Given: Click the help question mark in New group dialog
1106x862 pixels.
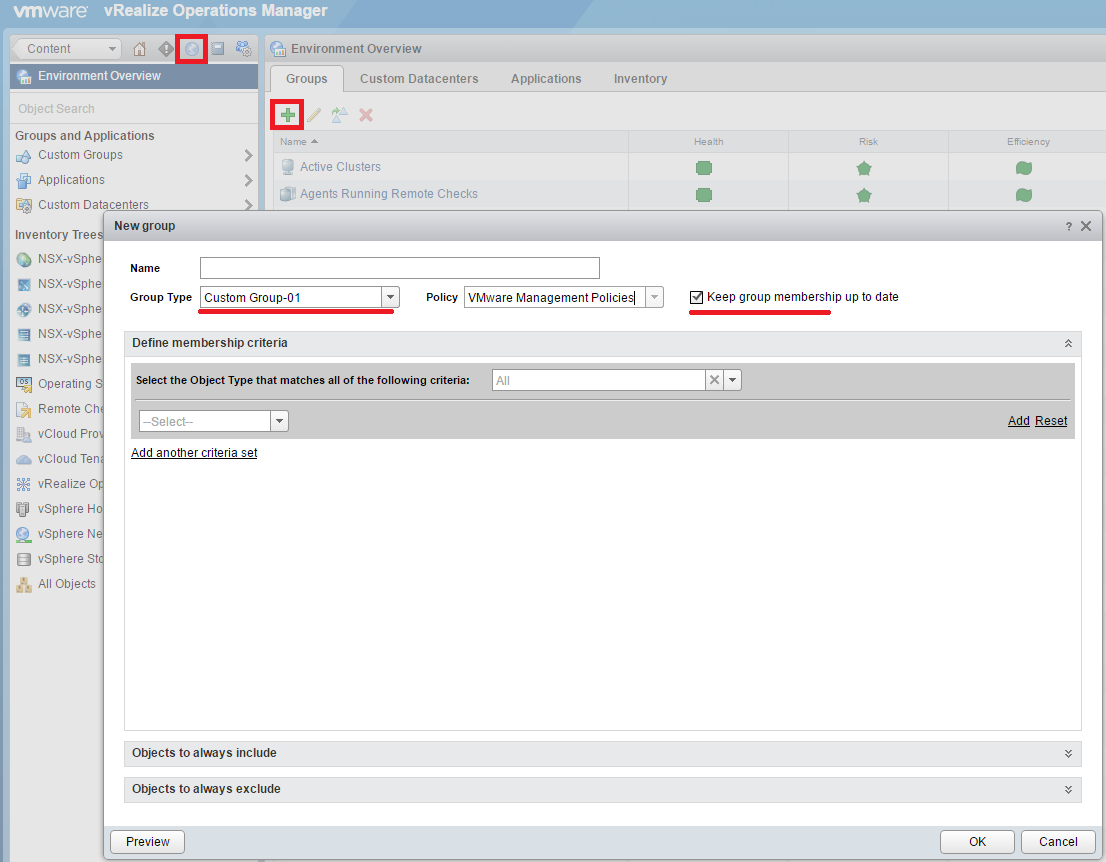Looking at the screenshot, I should 1068,227.
